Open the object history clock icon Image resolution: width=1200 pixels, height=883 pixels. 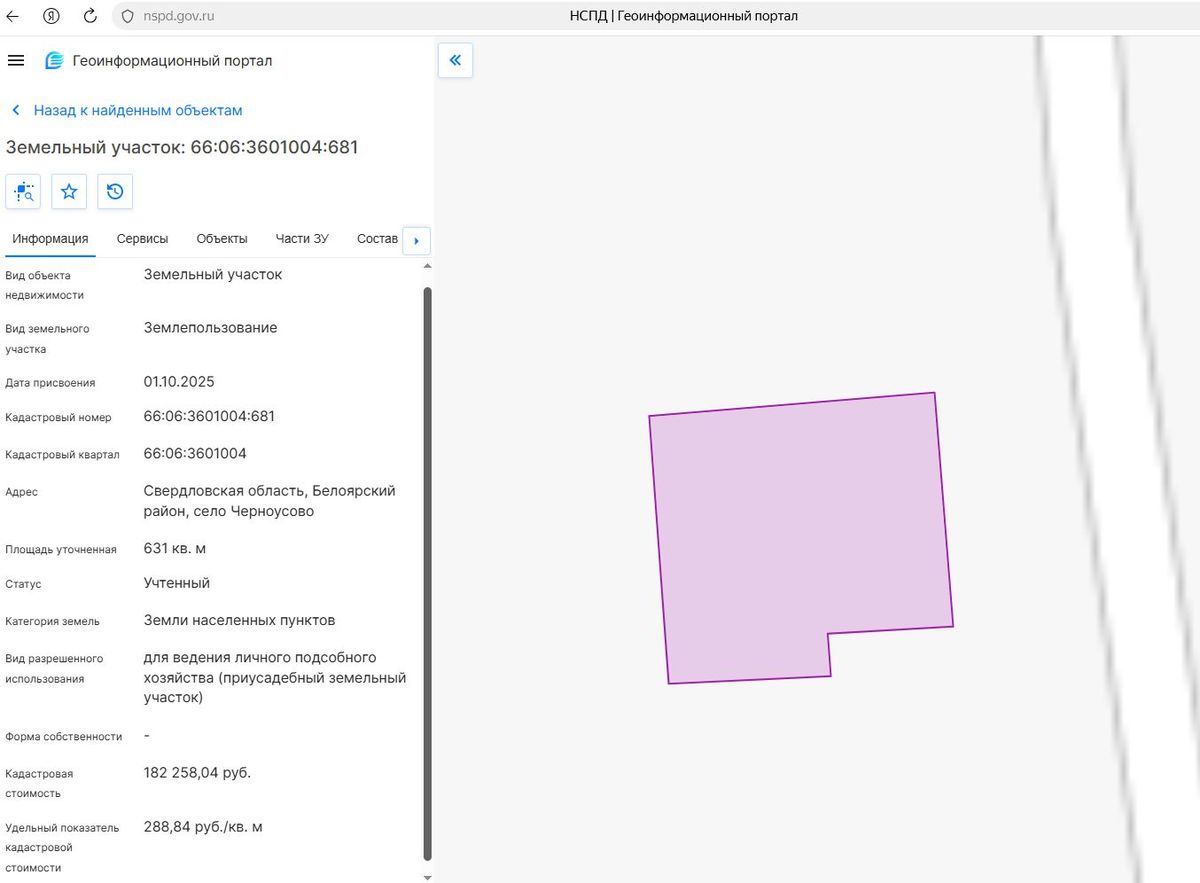pyautogui.click(x=115, y=191)
